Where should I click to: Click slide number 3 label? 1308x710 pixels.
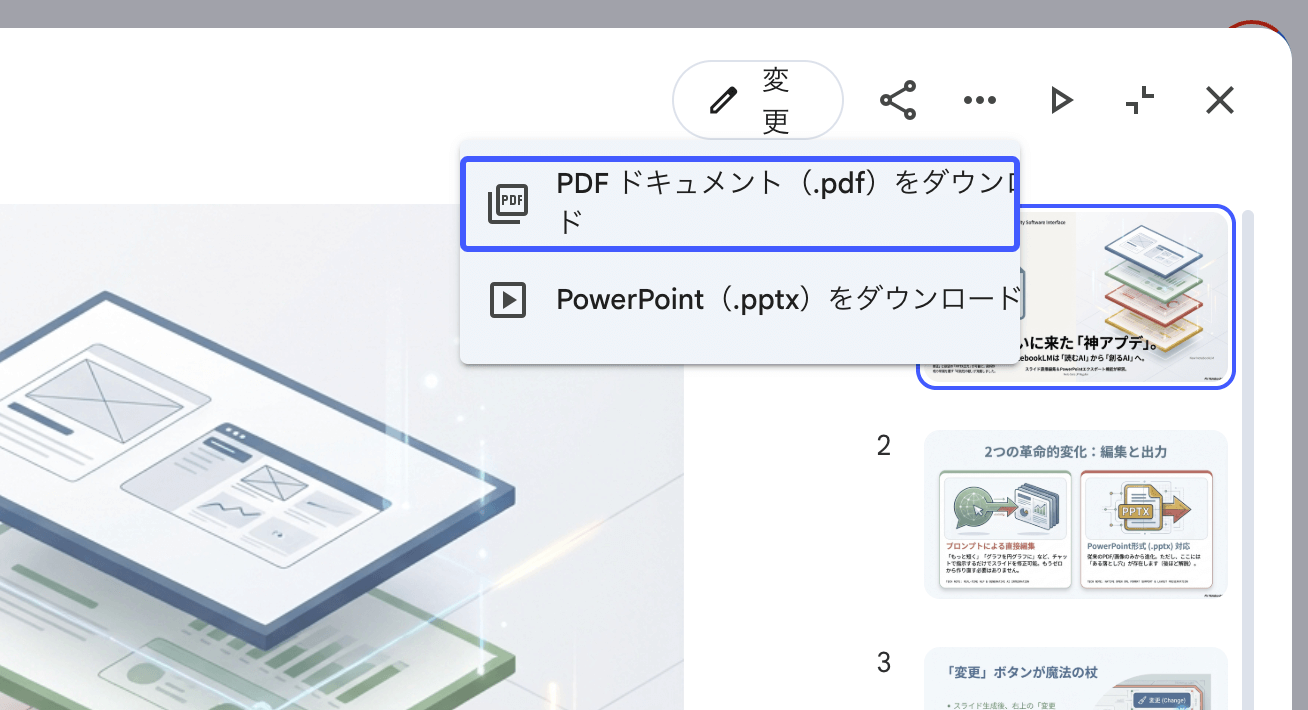click(x=883, y=662)
